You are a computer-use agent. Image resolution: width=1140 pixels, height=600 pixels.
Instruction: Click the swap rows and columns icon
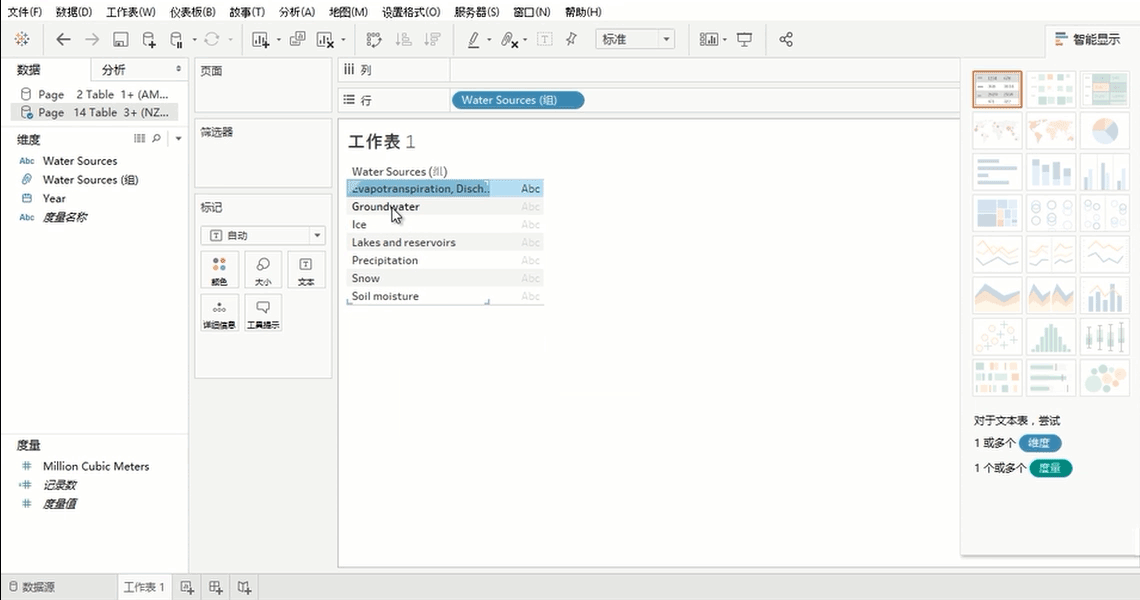[374, 39]
